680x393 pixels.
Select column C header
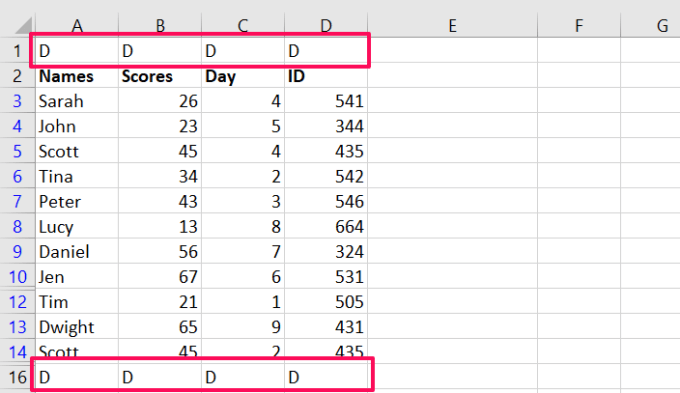click(243, 25)
